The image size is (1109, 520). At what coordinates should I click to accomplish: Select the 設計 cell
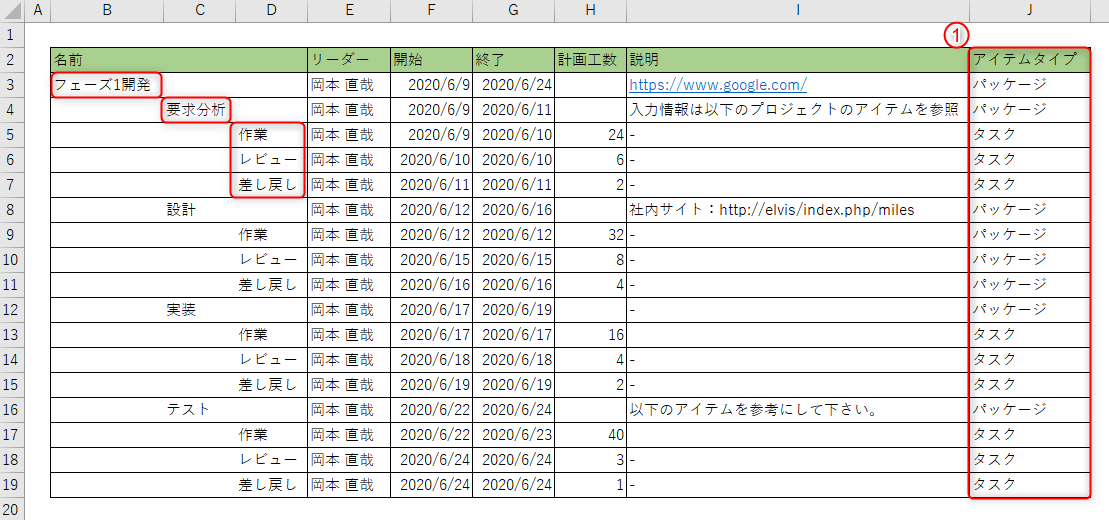tap(181, 210)
